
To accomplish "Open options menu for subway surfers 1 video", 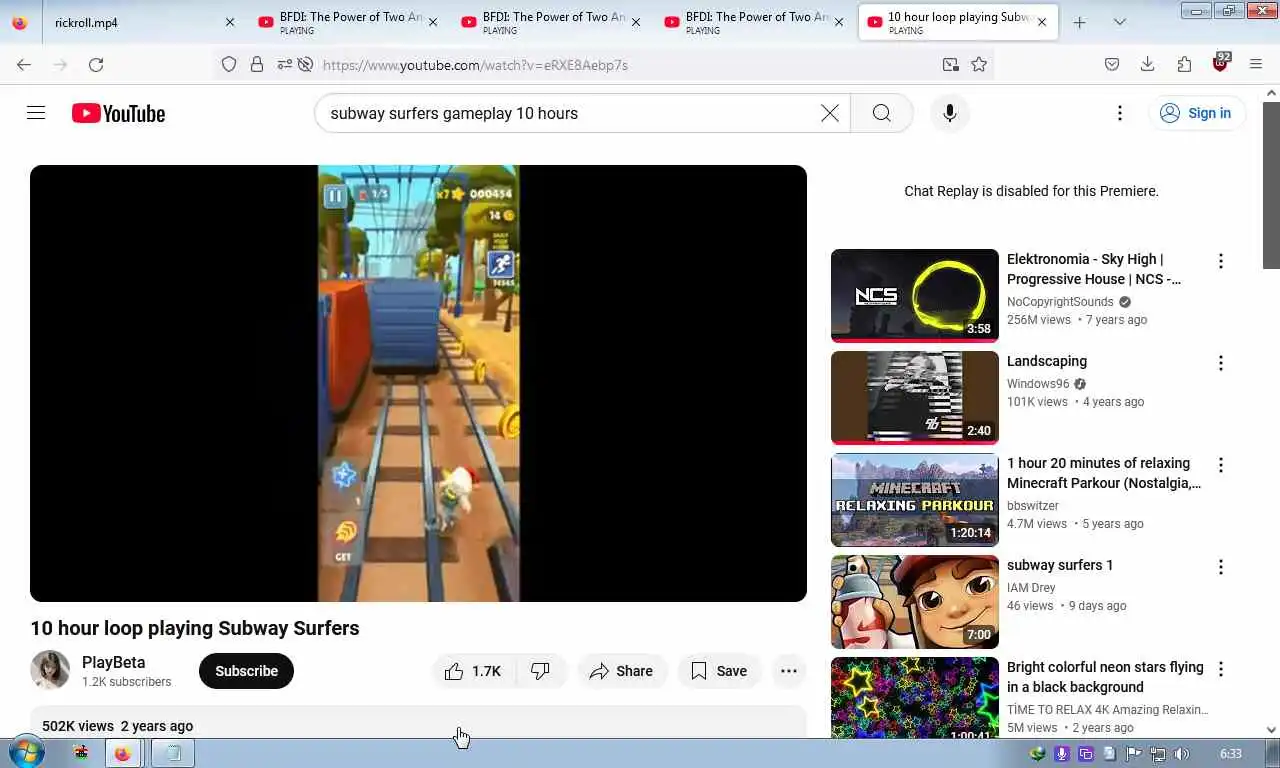I will tap(1220, 567).
